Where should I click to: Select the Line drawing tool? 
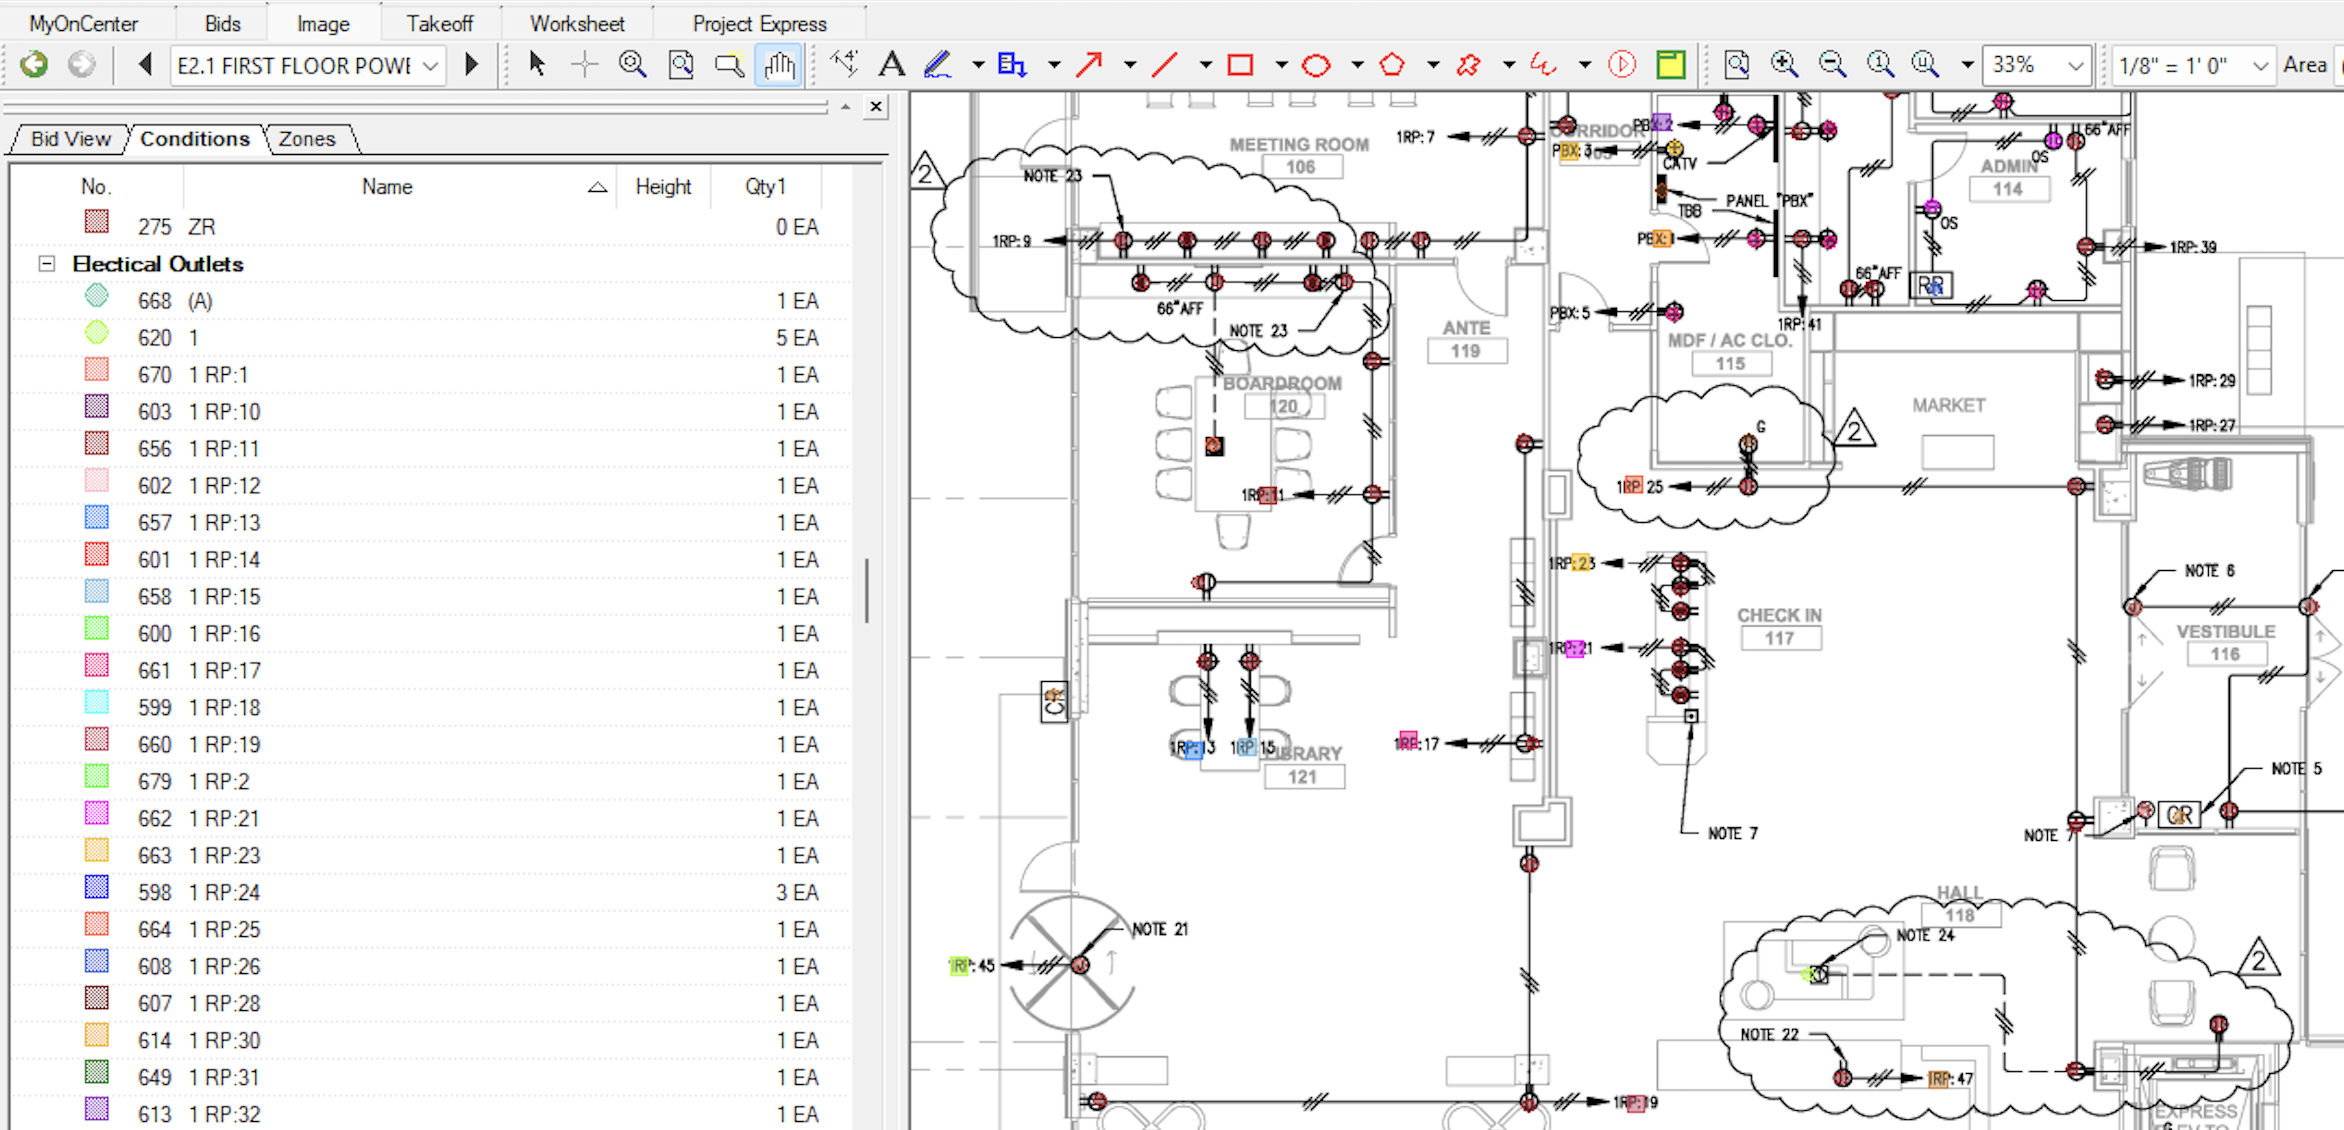1165,64
